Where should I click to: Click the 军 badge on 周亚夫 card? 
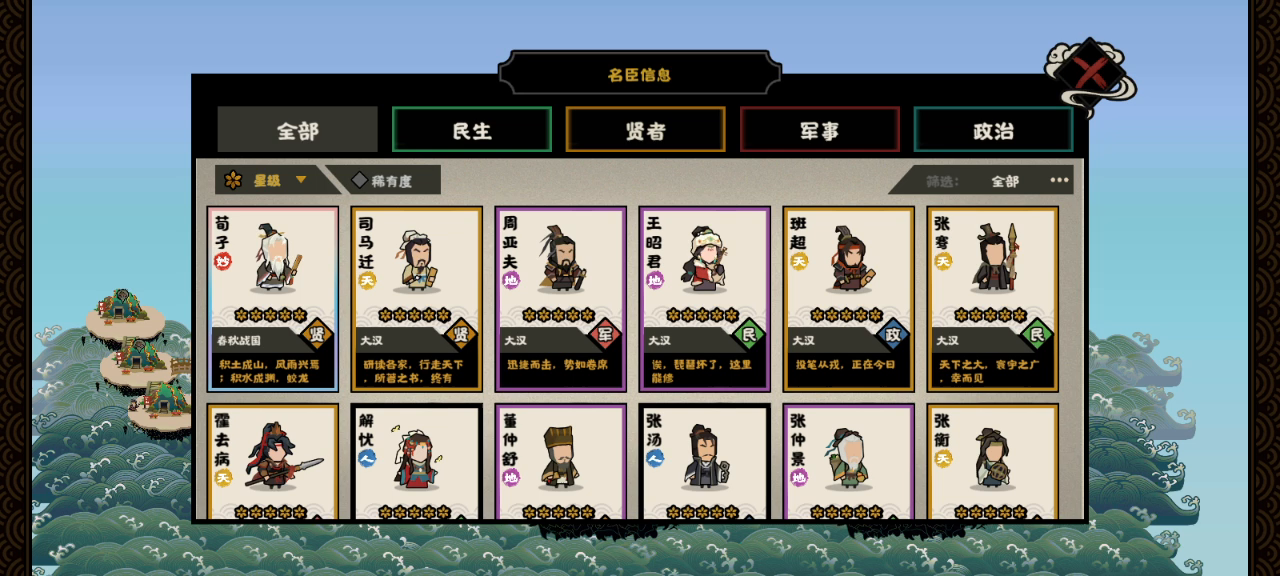(605, 335)
